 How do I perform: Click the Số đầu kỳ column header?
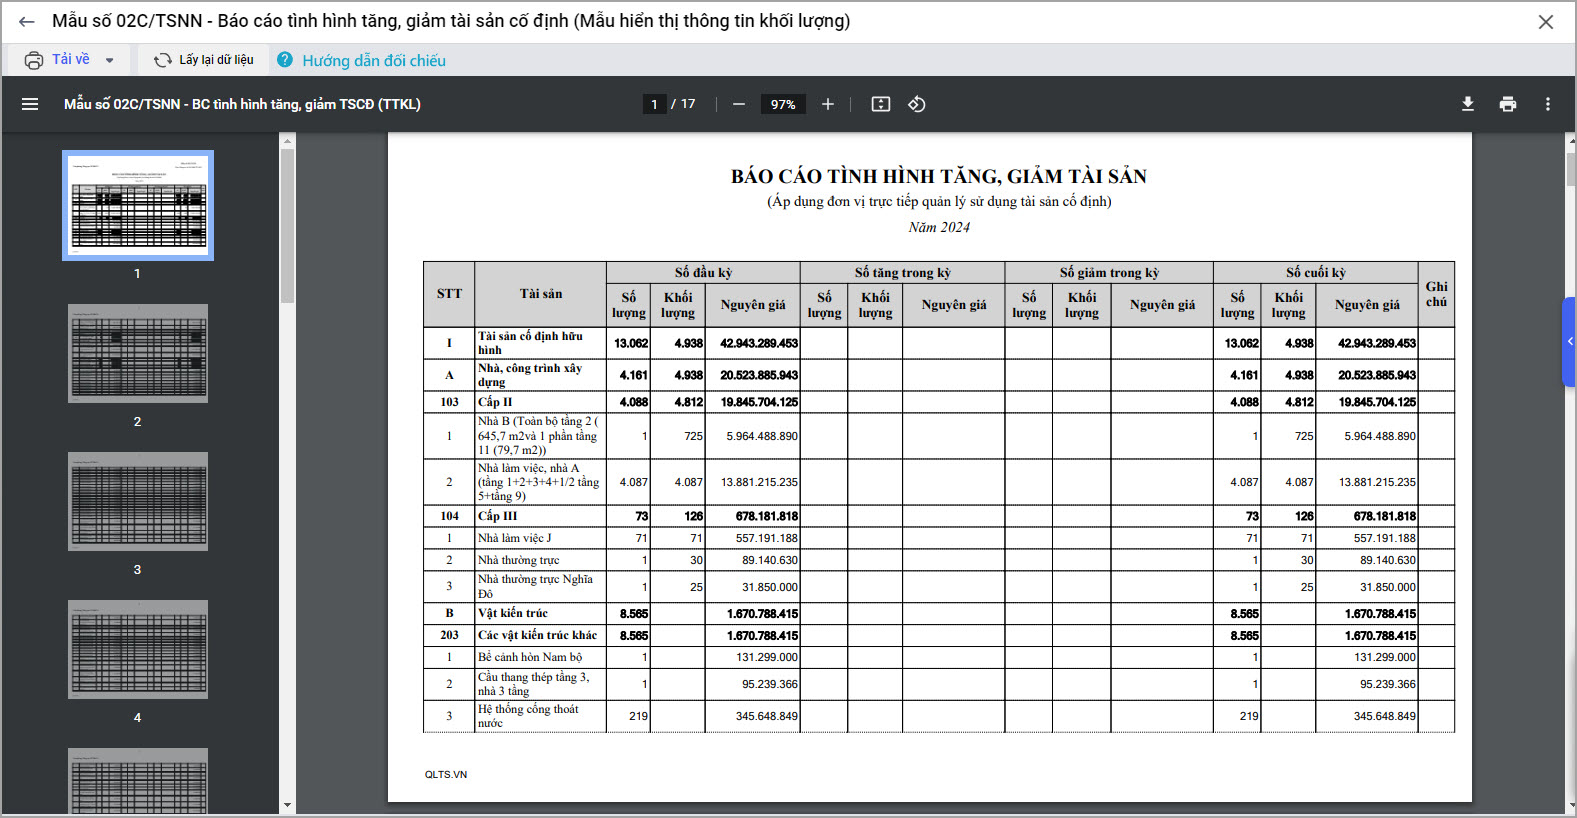[703, 272]
